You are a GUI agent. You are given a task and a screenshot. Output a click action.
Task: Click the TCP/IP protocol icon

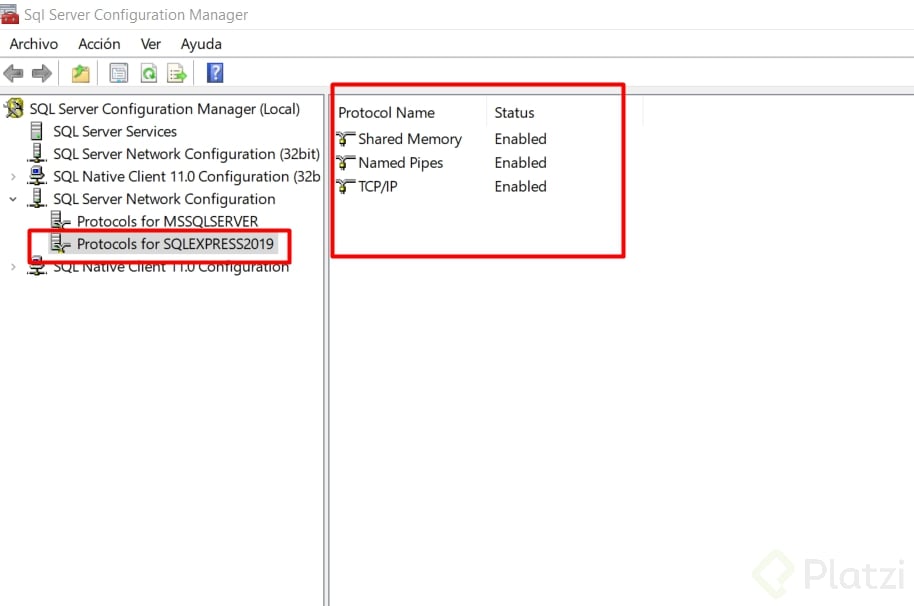click(x=345, y=186)
